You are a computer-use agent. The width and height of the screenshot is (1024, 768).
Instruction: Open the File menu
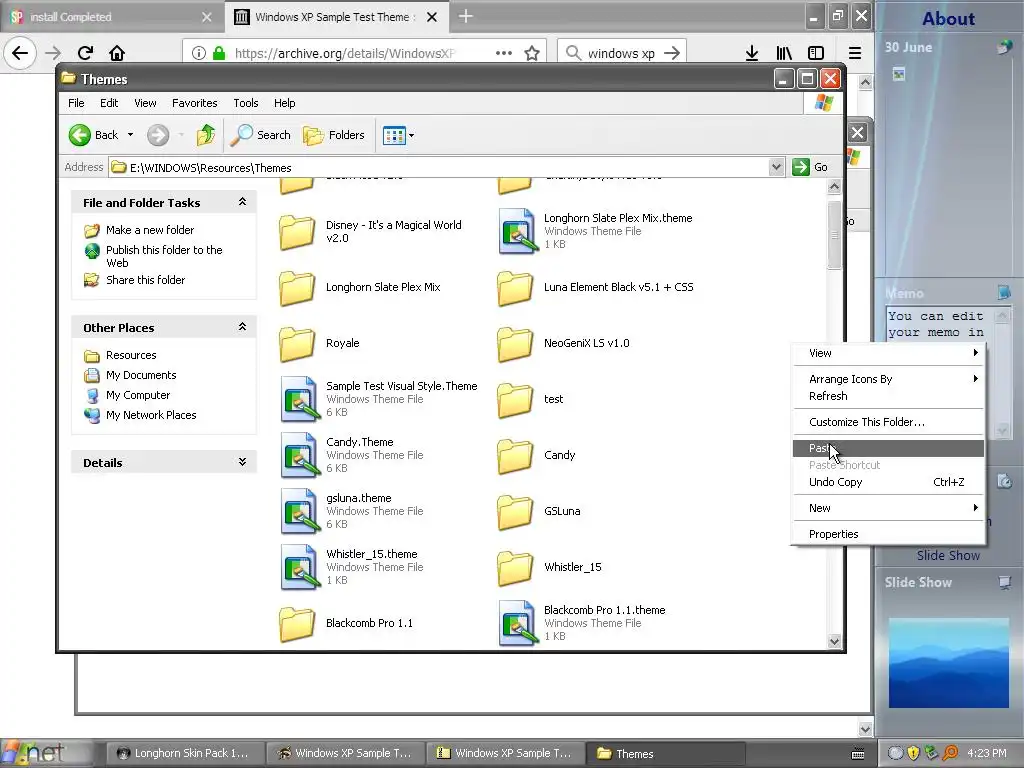pos(76,103)
